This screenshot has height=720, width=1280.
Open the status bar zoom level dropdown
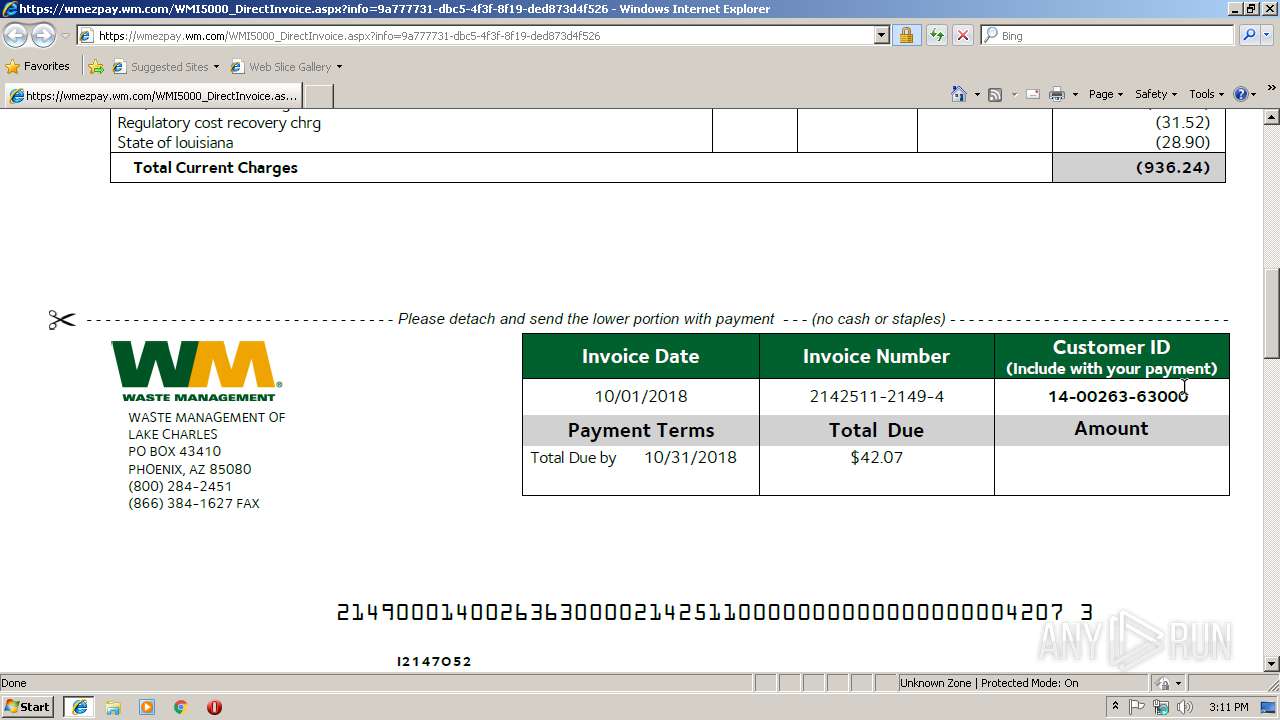pyautogui.click(x=1178, y=683)
